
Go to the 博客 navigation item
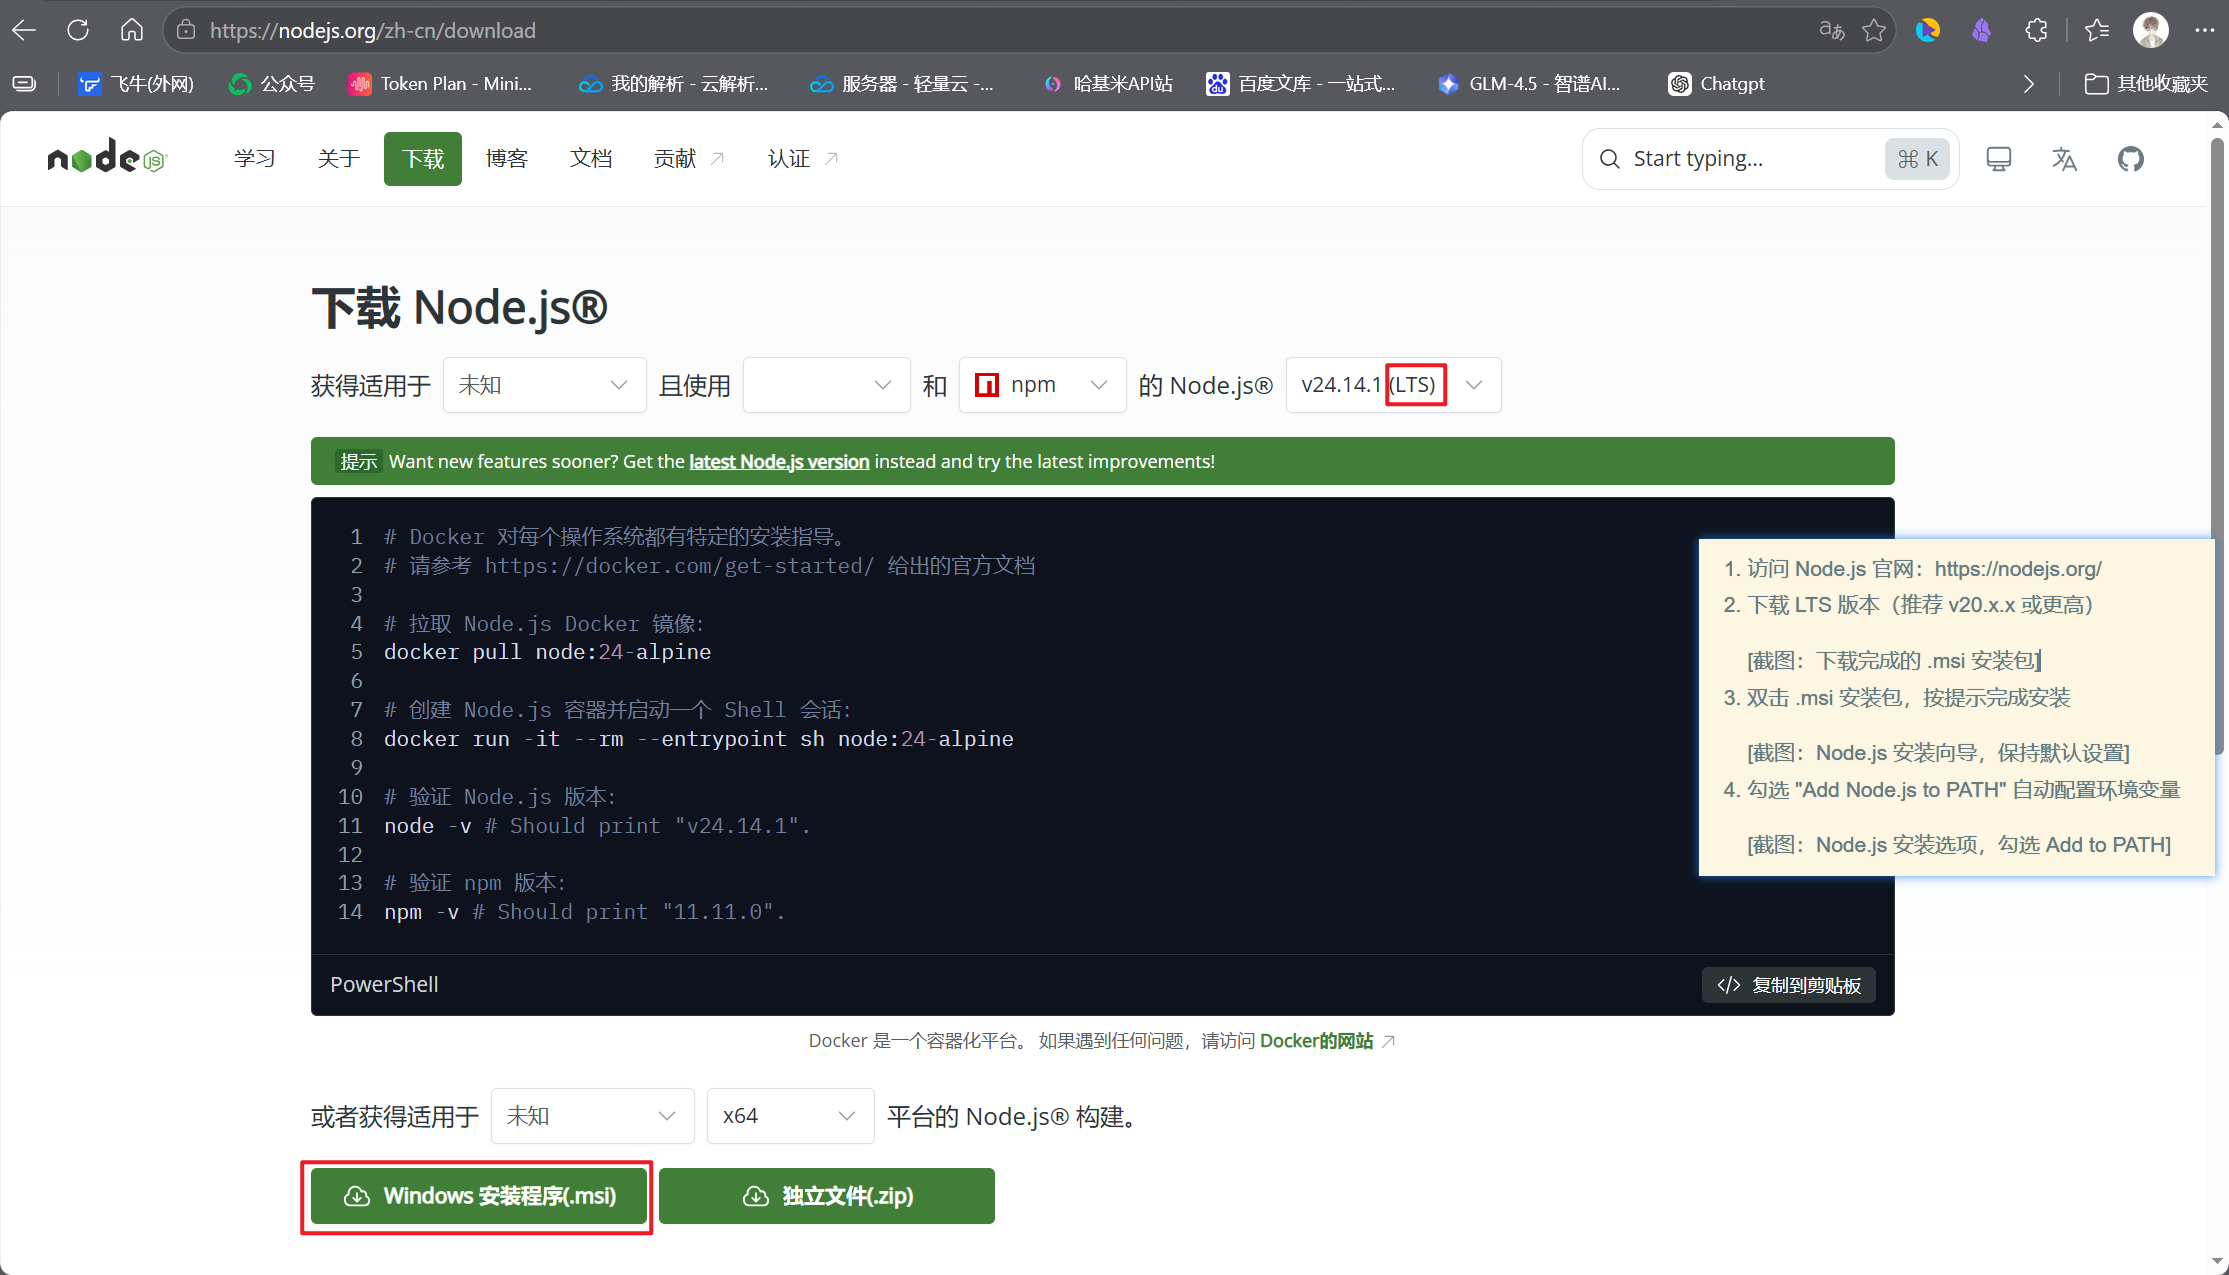click(x=507, y=159)
